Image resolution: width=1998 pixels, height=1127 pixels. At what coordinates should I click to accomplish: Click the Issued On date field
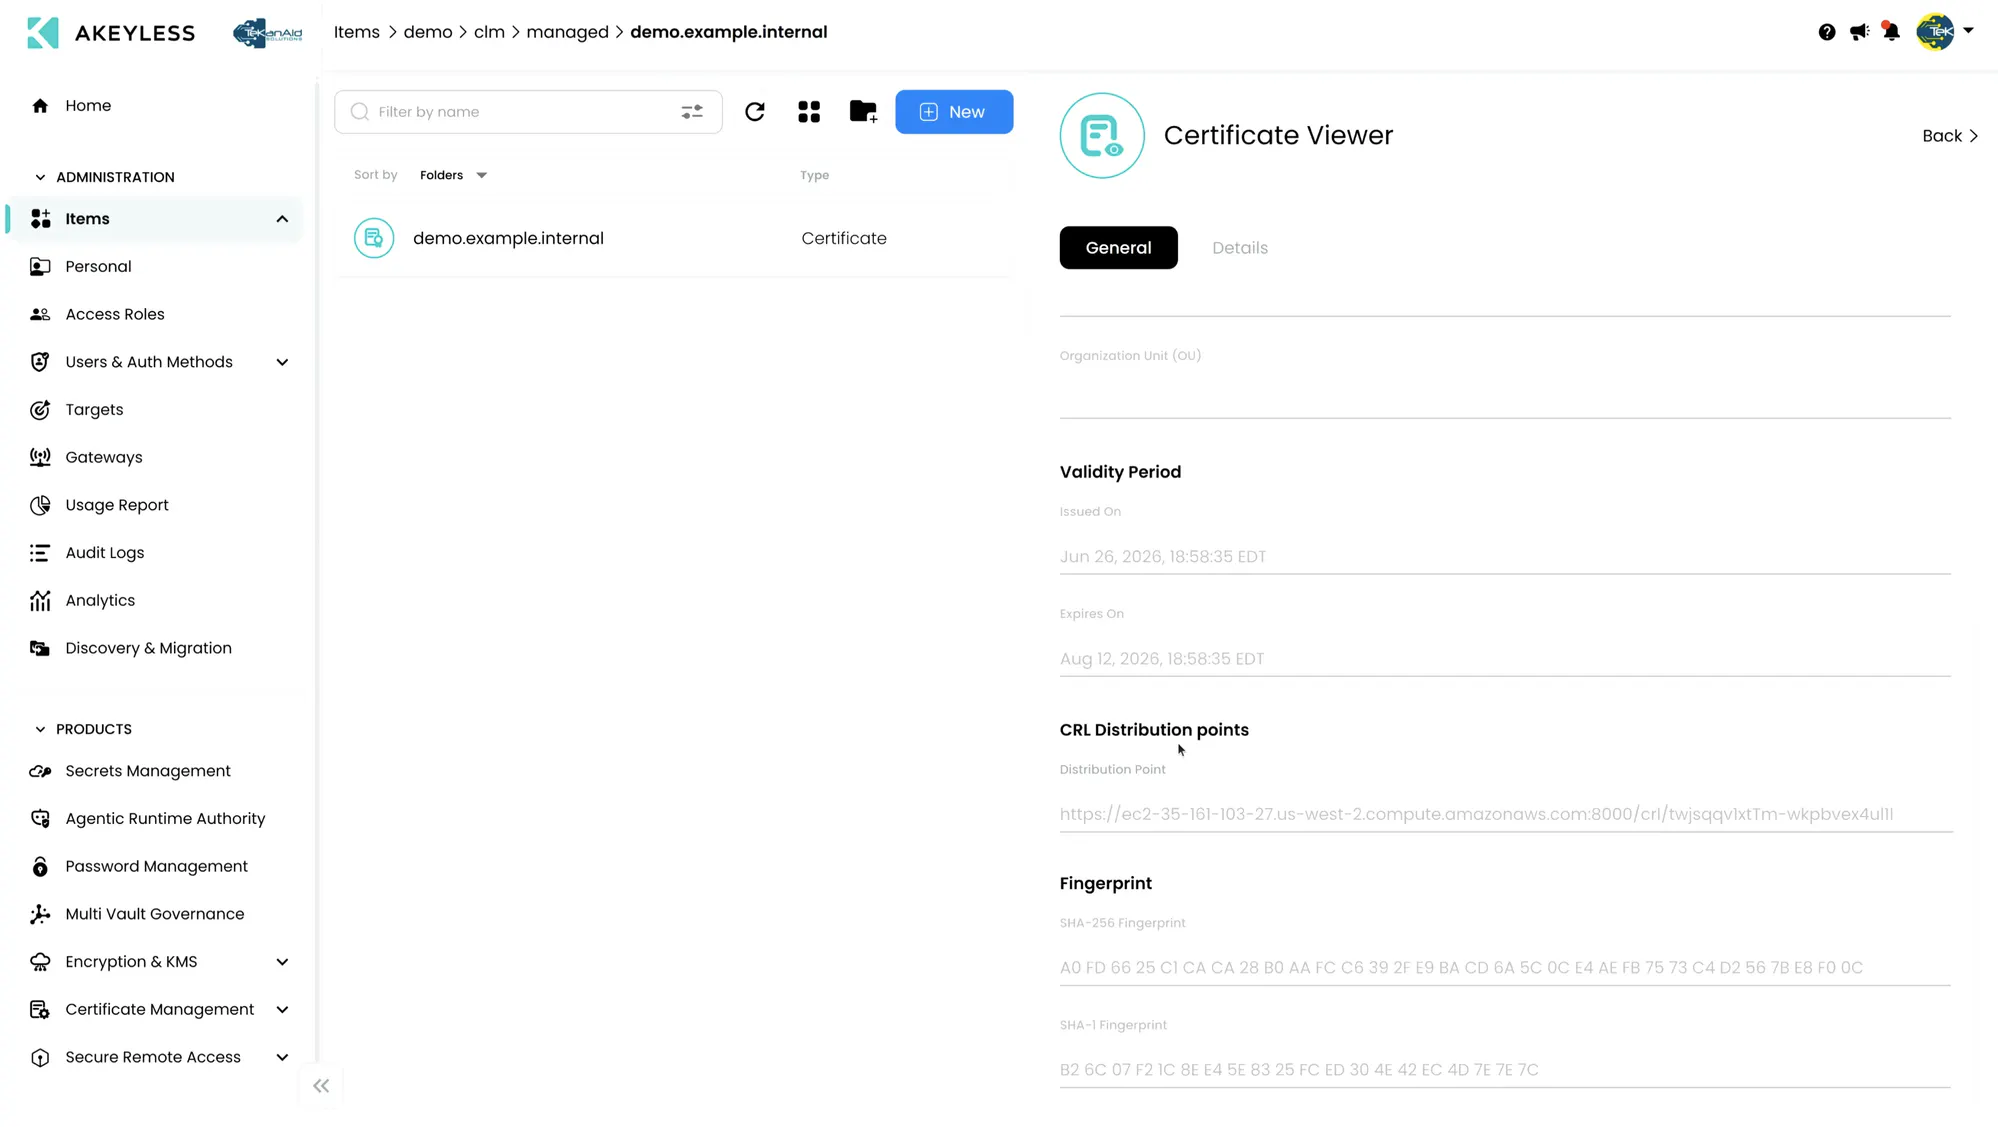tap(1505, 557)
